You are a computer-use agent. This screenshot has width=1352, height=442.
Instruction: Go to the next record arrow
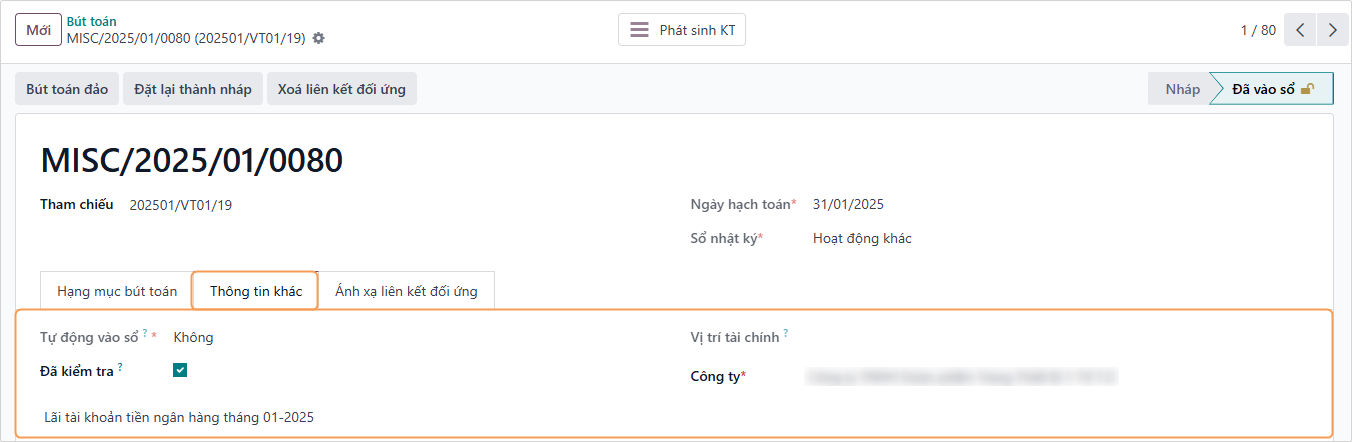pos(1333,30)
